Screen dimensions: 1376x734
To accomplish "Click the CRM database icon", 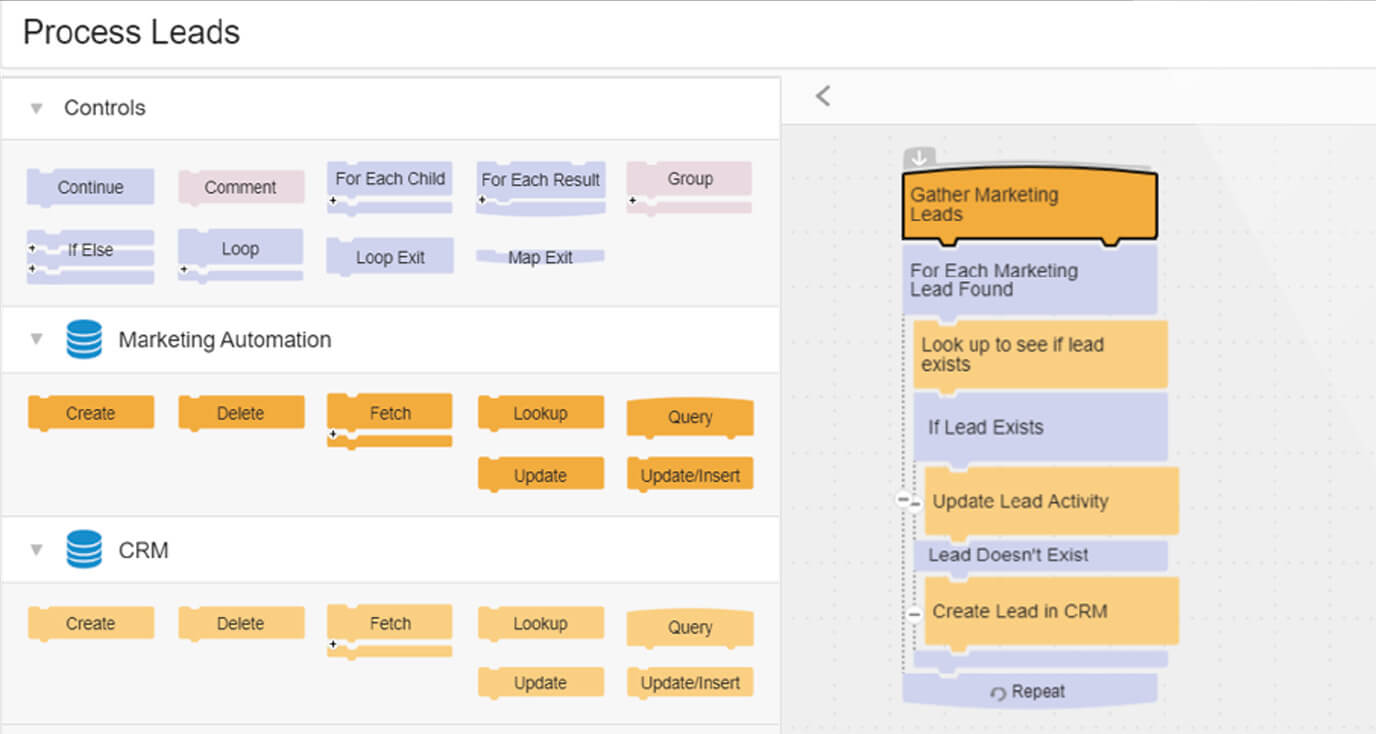I will pos(84,549).
